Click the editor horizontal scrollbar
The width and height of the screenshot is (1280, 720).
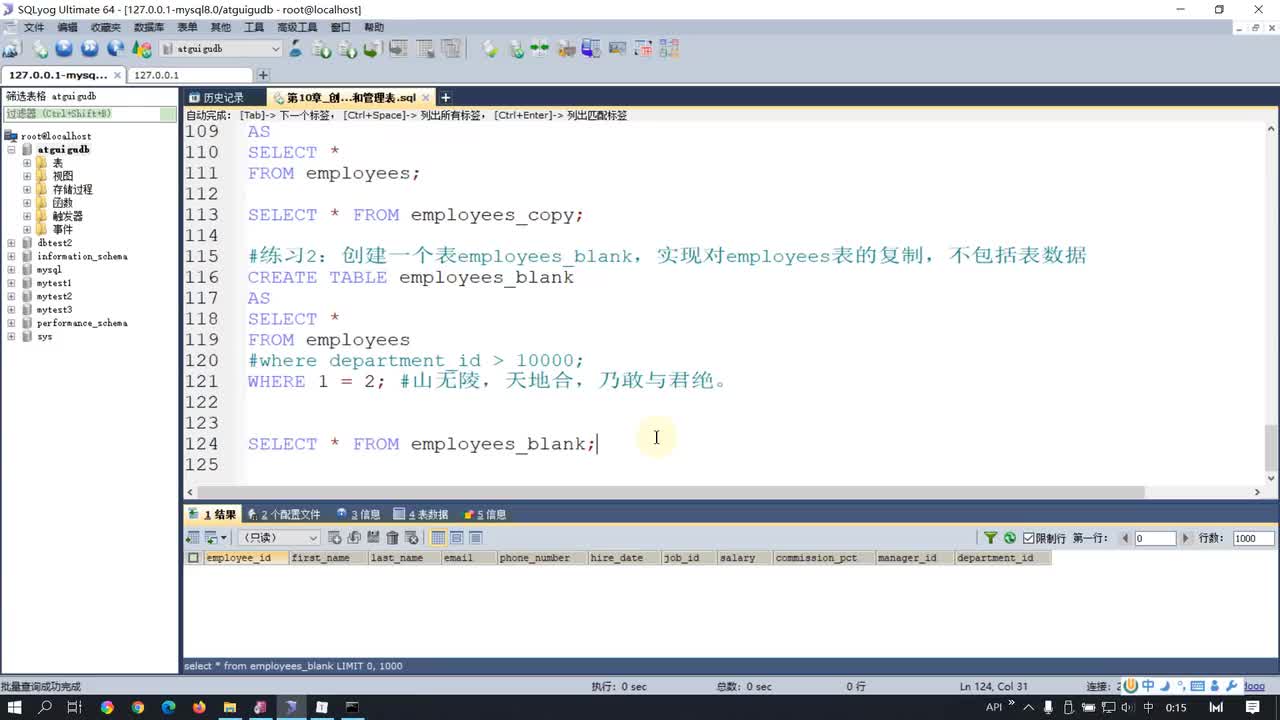point(670,492)
